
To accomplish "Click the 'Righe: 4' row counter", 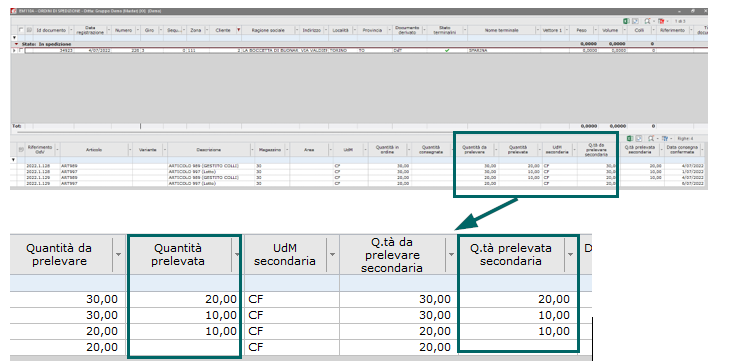I will pos(684,138).
